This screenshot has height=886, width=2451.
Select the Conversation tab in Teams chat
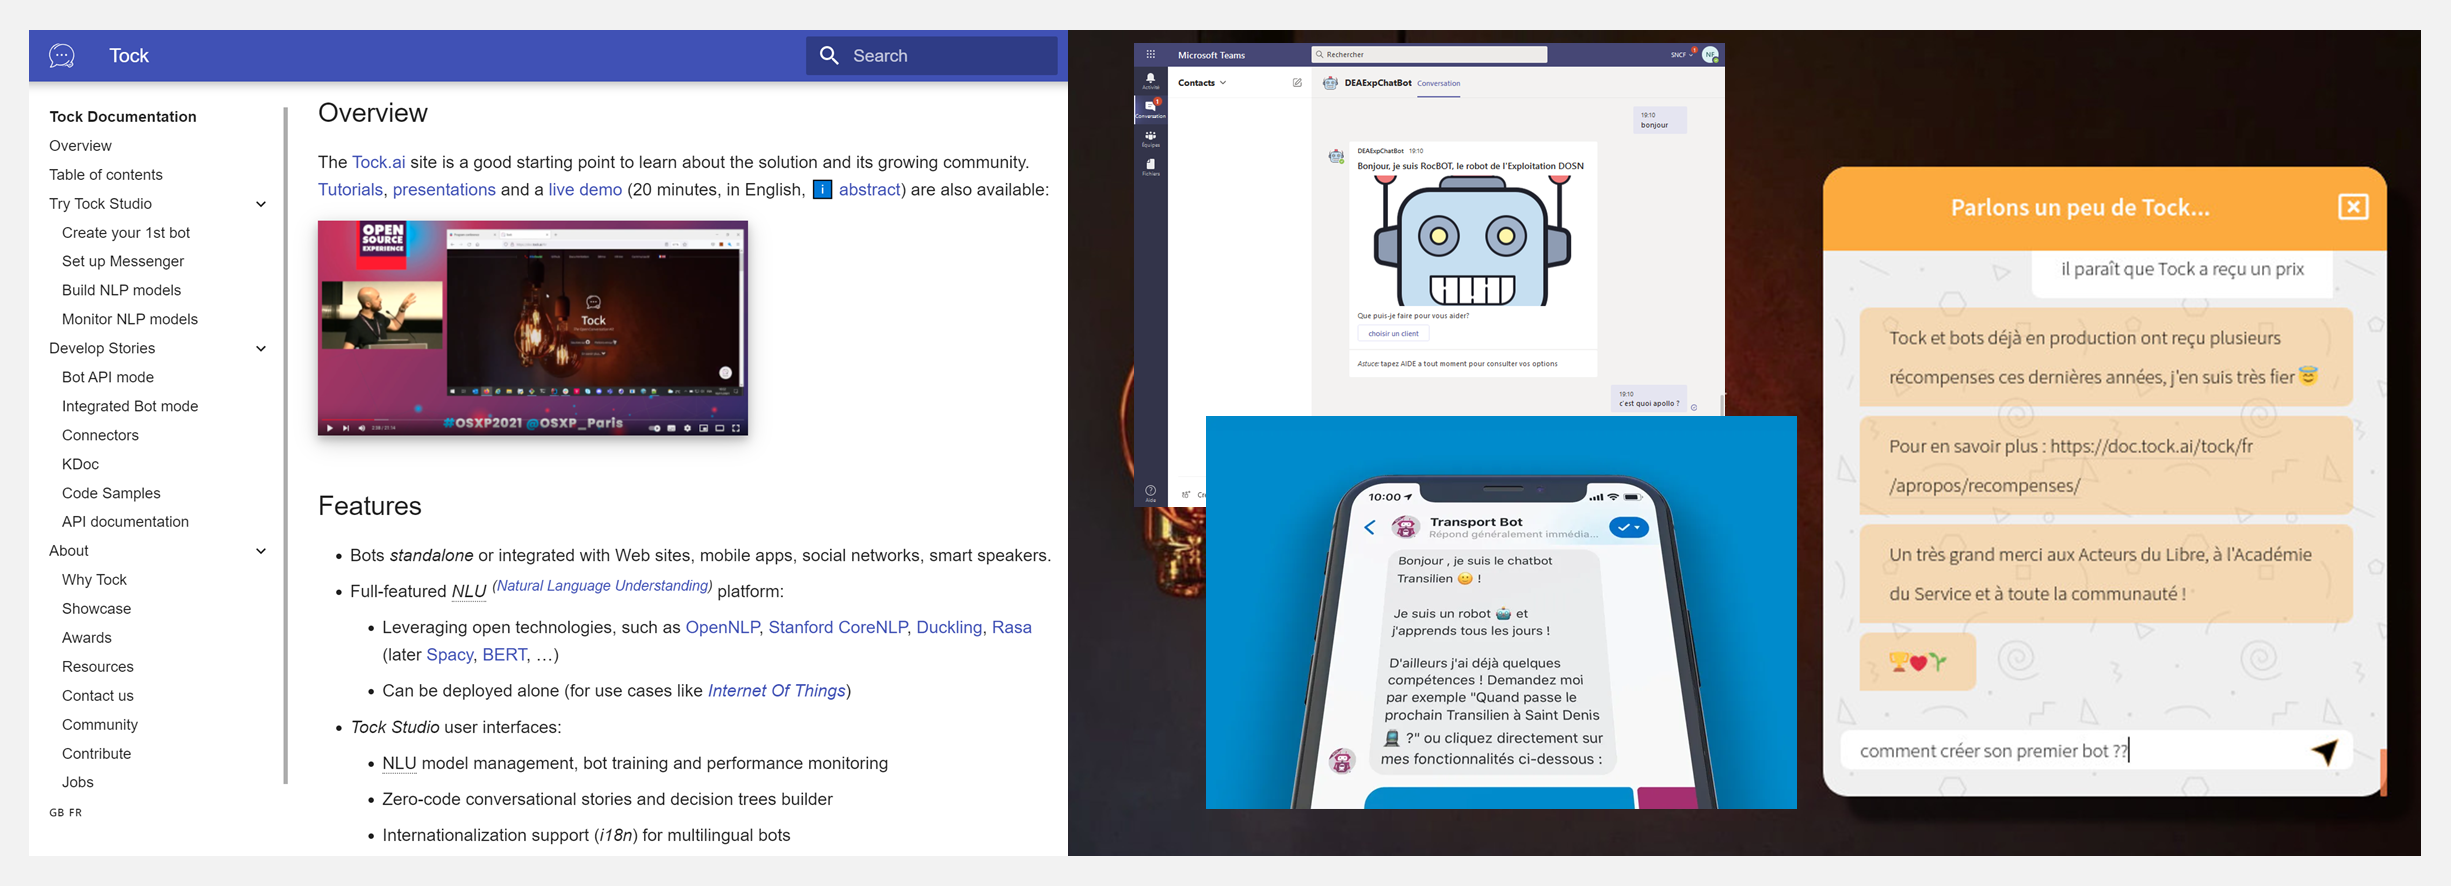(1439, 84)
